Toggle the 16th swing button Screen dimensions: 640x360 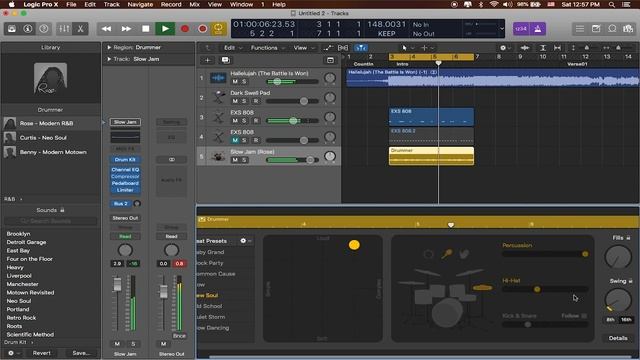point(626,320)
